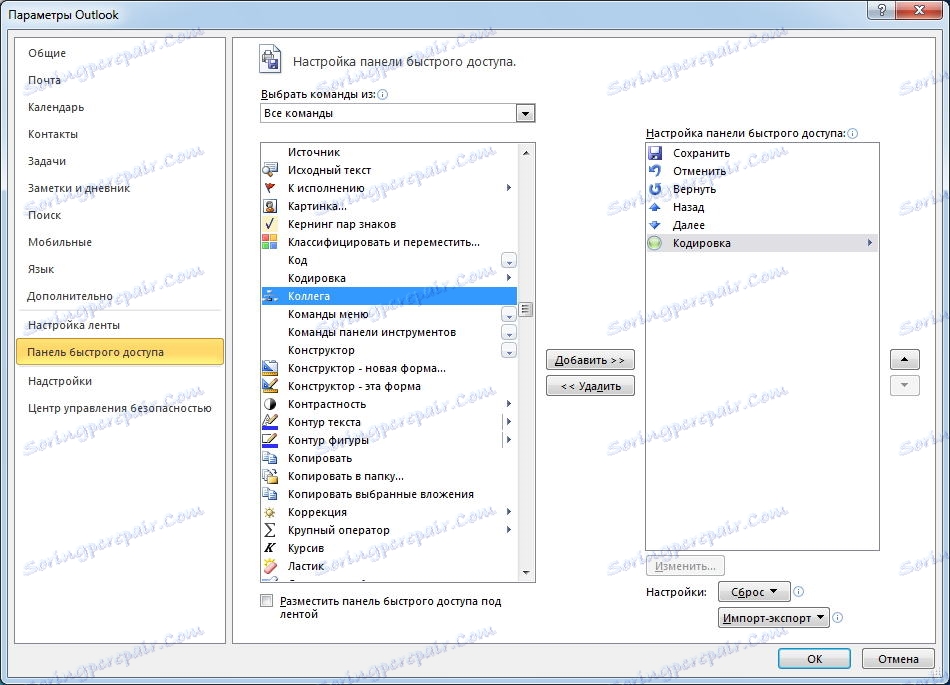Viewport: 950px width, 685px height.
Task: Open the Настройка ленты category
Action: click(74, 325)
